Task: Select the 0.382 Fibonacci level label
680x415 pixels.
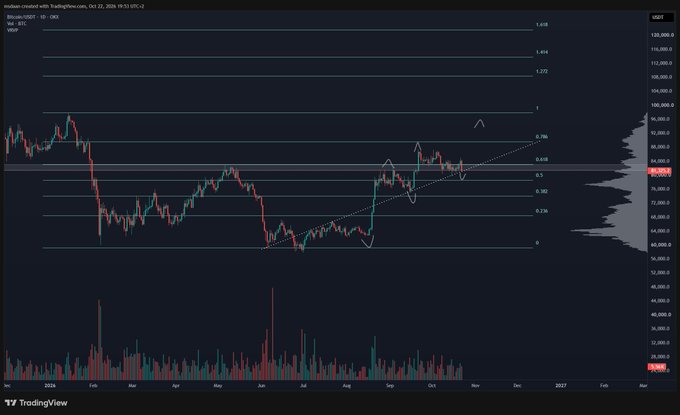Action: point(542,191)
